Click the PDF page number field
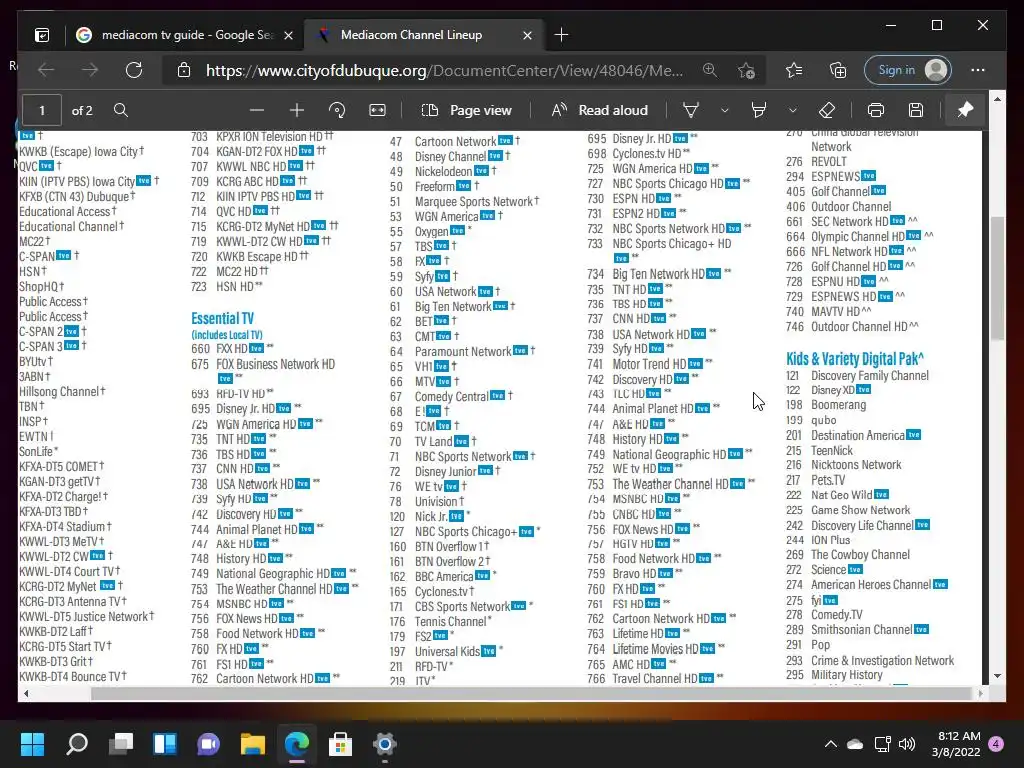1024x768 pixels. tap(42, 110)
